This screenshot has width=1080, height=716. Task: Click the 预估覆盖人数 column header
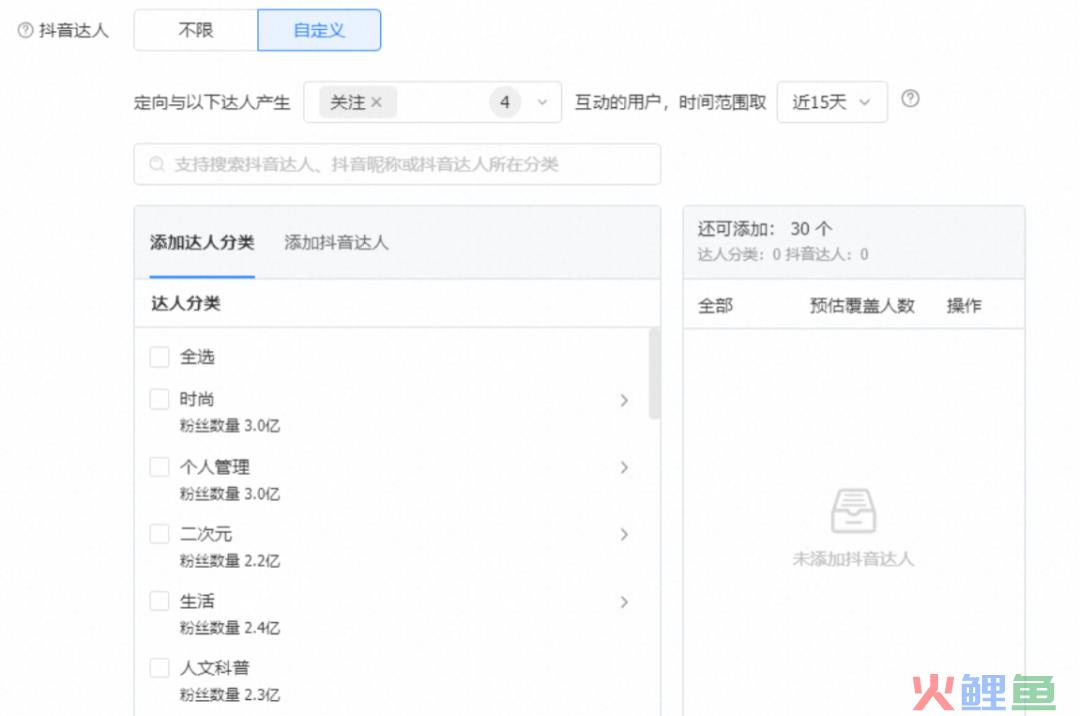click(862, 305)
